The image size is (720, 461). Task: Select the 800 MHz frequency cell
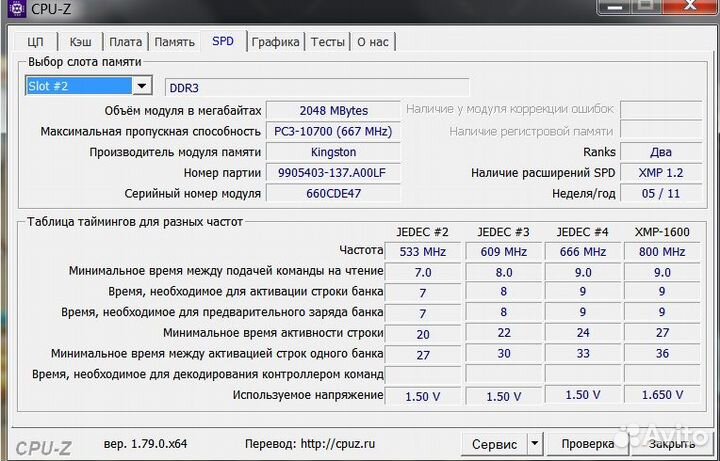click(x=662, y=252)
